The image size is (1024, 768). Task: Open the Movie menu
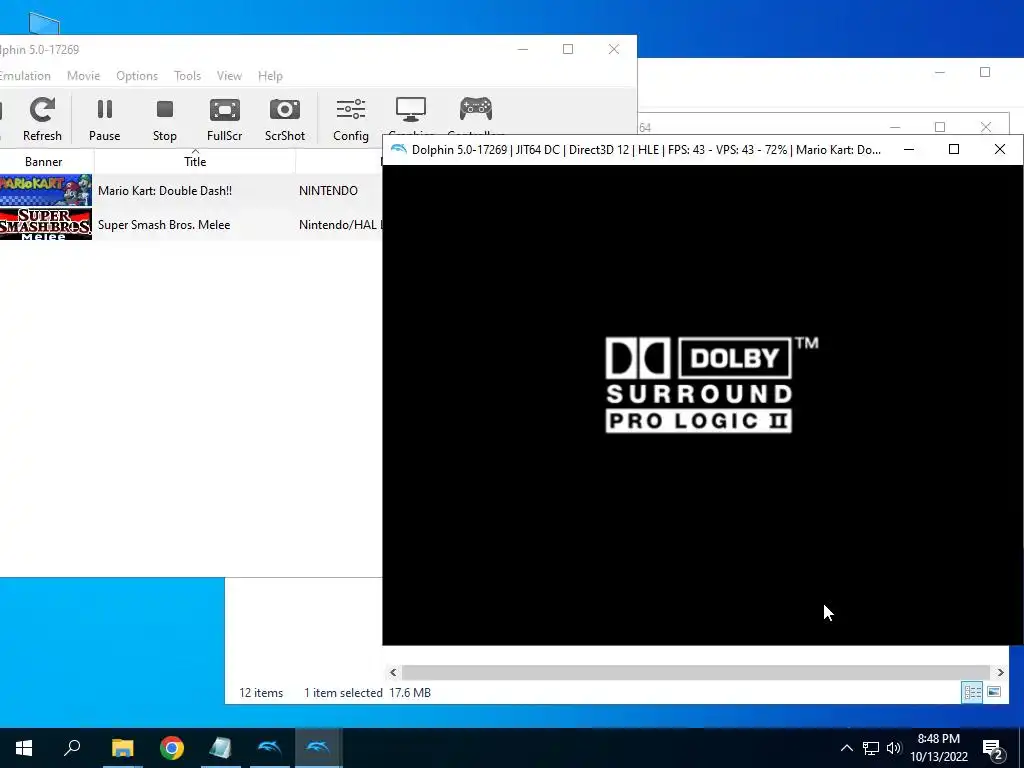(x=84, y=76)
